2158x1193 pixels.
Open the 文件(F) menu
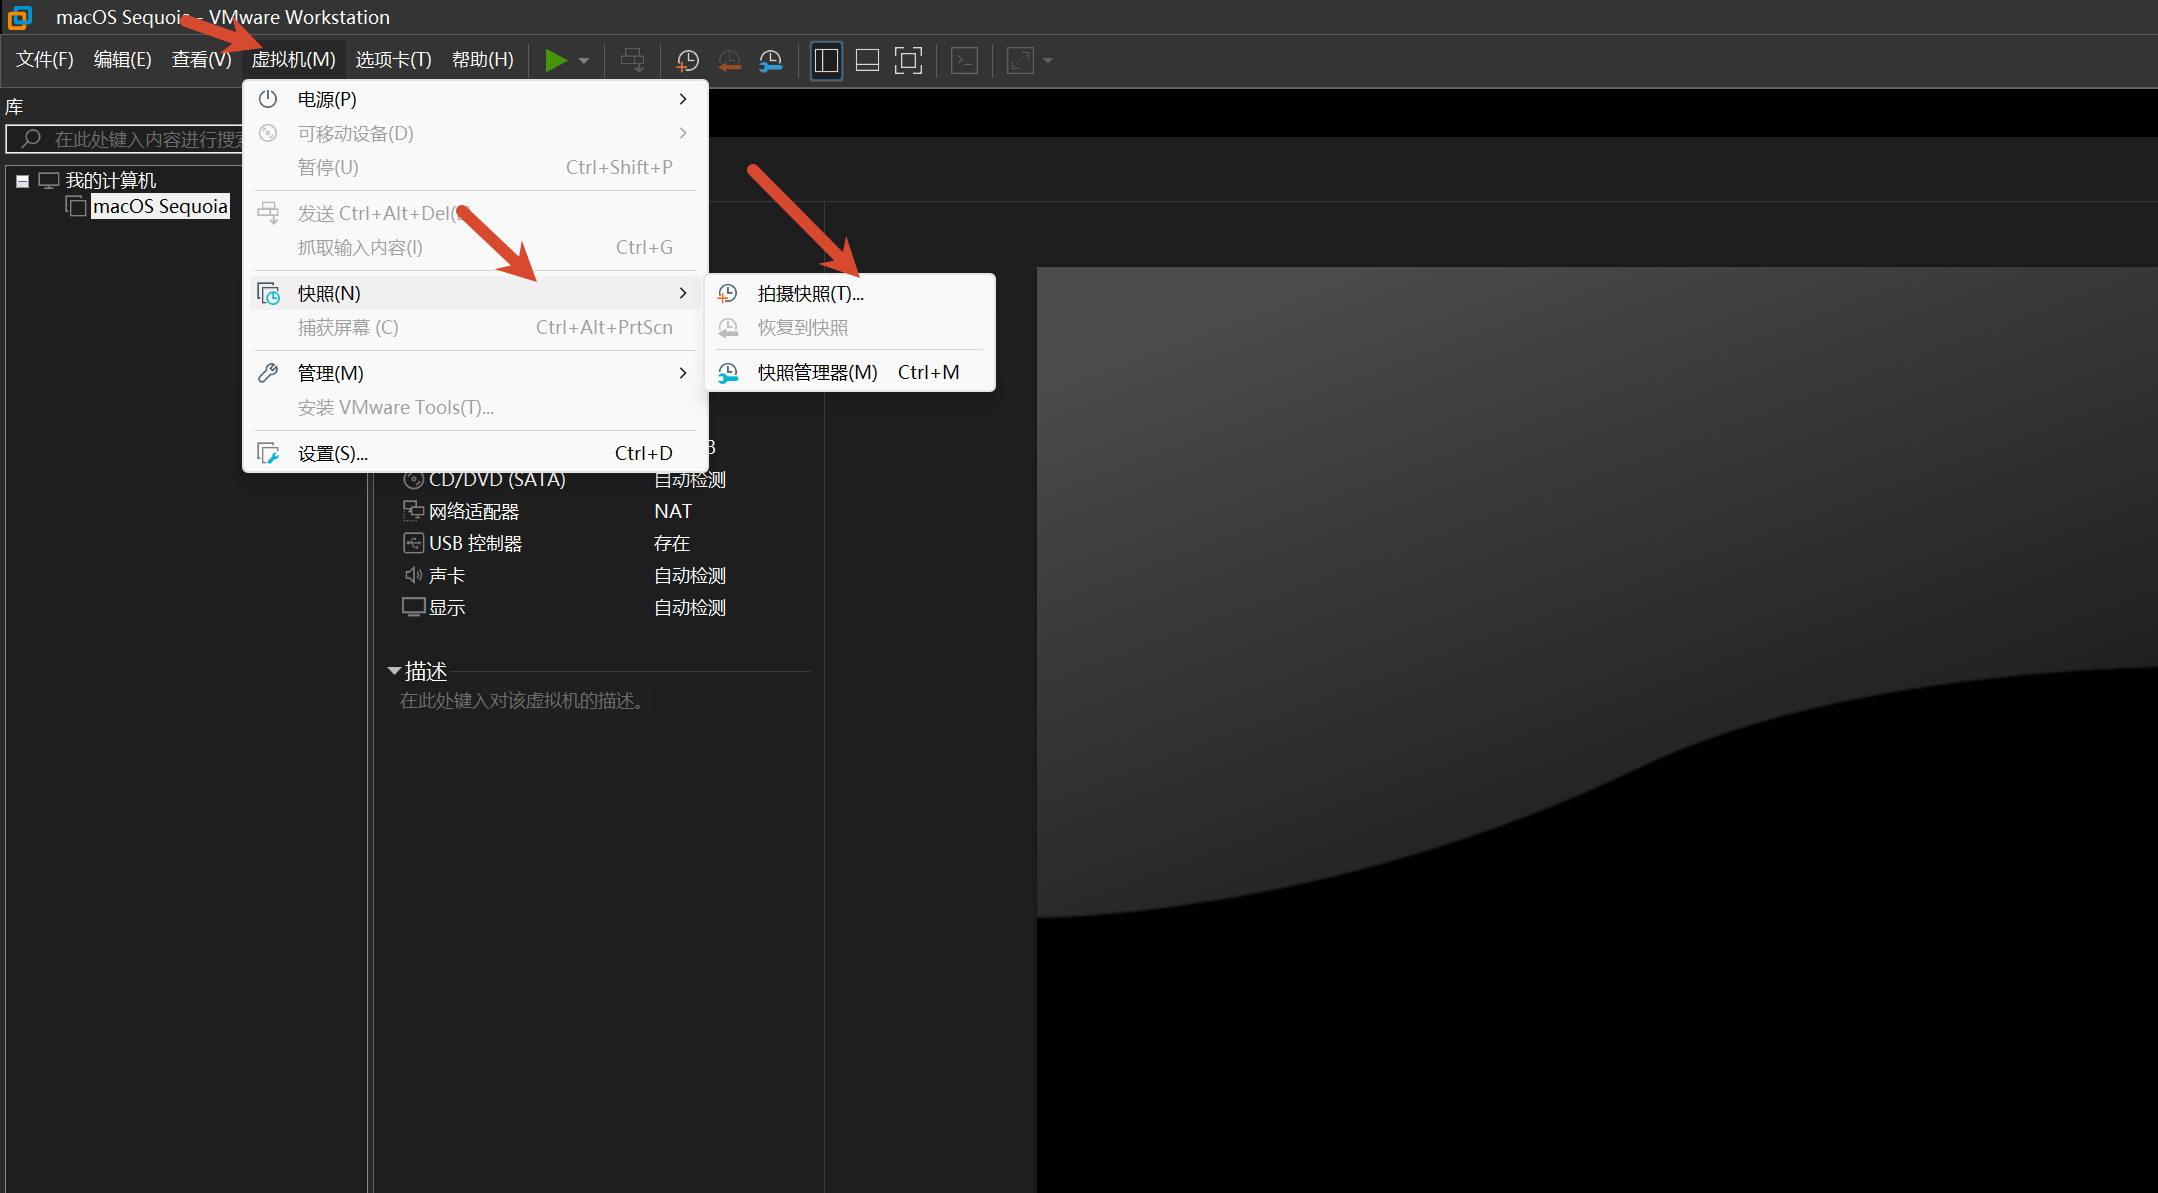(45, 60)
